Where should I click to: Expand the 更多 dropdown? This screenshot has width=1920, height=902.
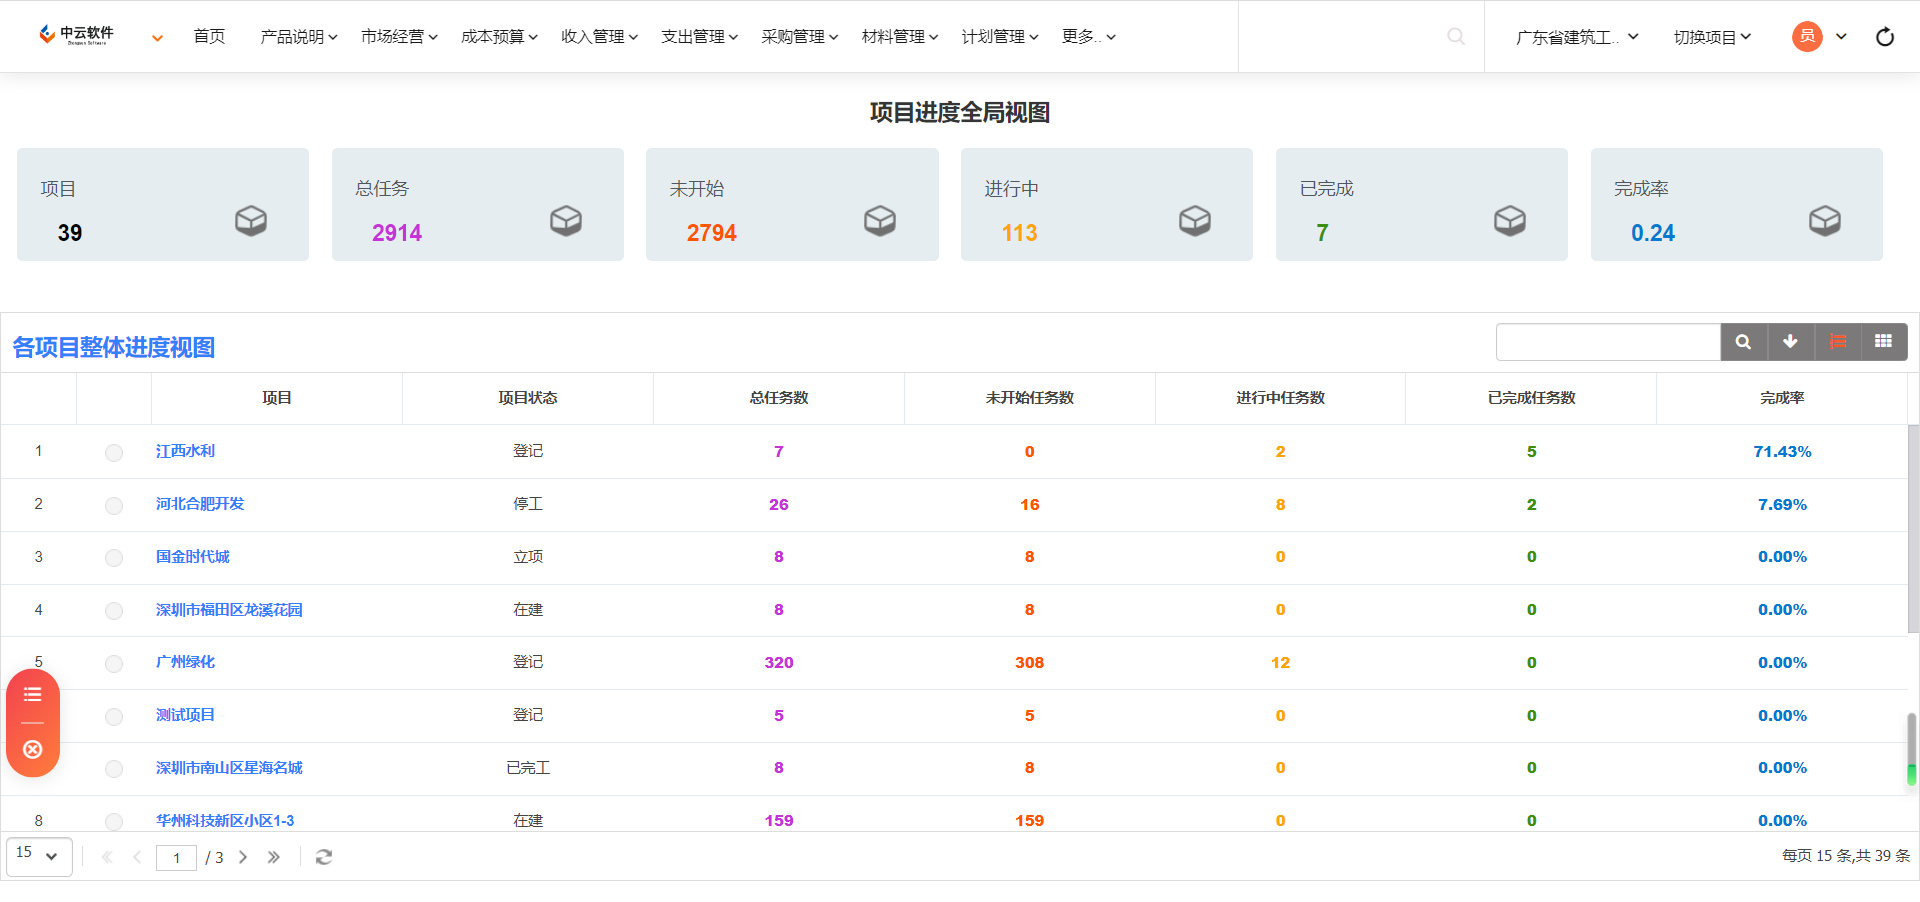pyautogui.click(x=1088, y=36)
